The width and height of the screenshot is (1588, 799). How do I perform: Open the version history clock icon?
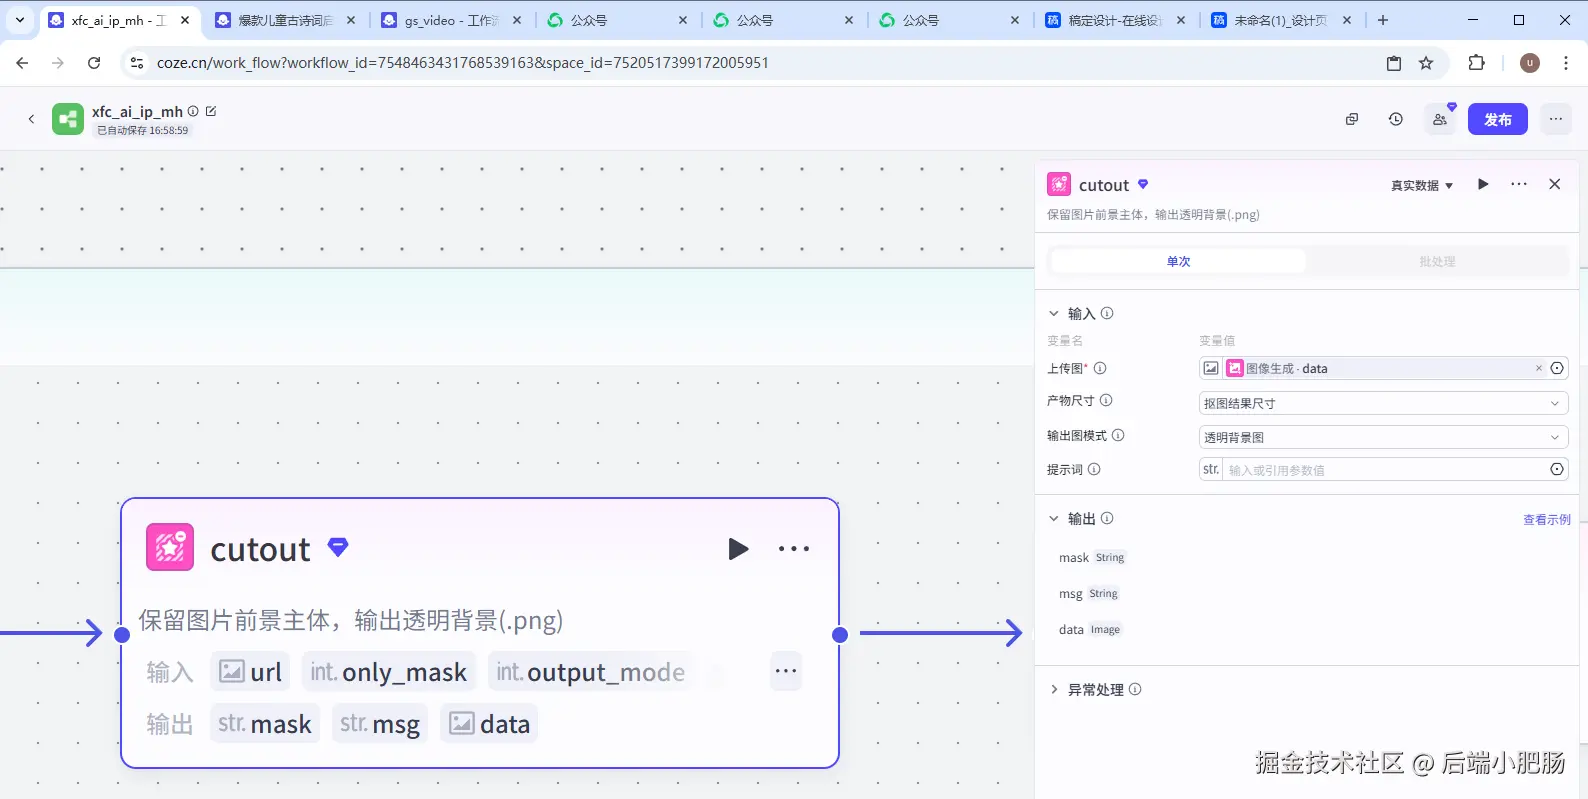point(1396,119)
